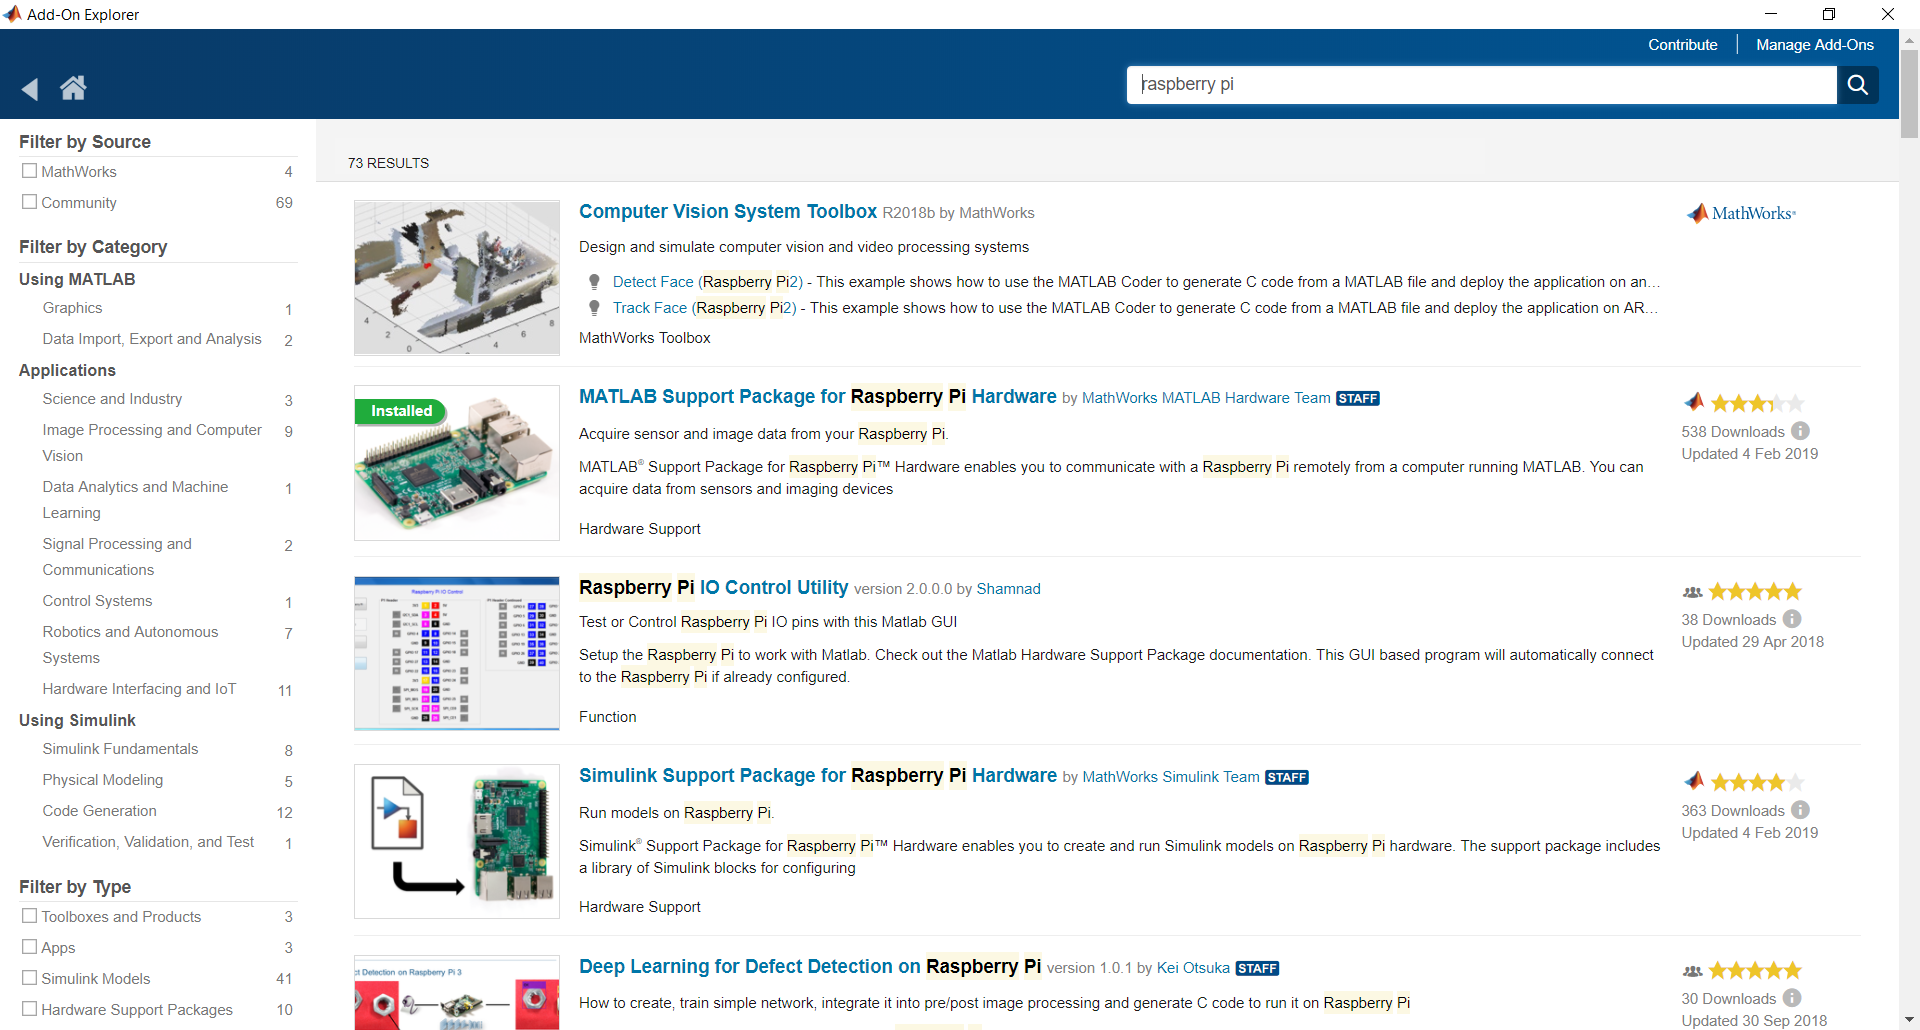Viewport: 1920px width, 1030px height.
Task: Click star rating of Simulink Support Package
Action: [1757, 782]
